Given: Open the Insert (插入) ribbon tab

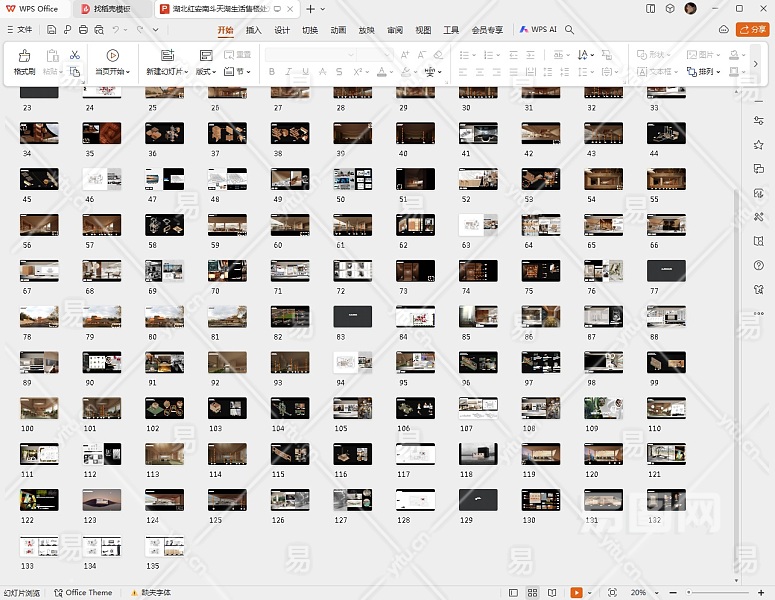Looking at the screenshot, I should (x=254, y=30).
